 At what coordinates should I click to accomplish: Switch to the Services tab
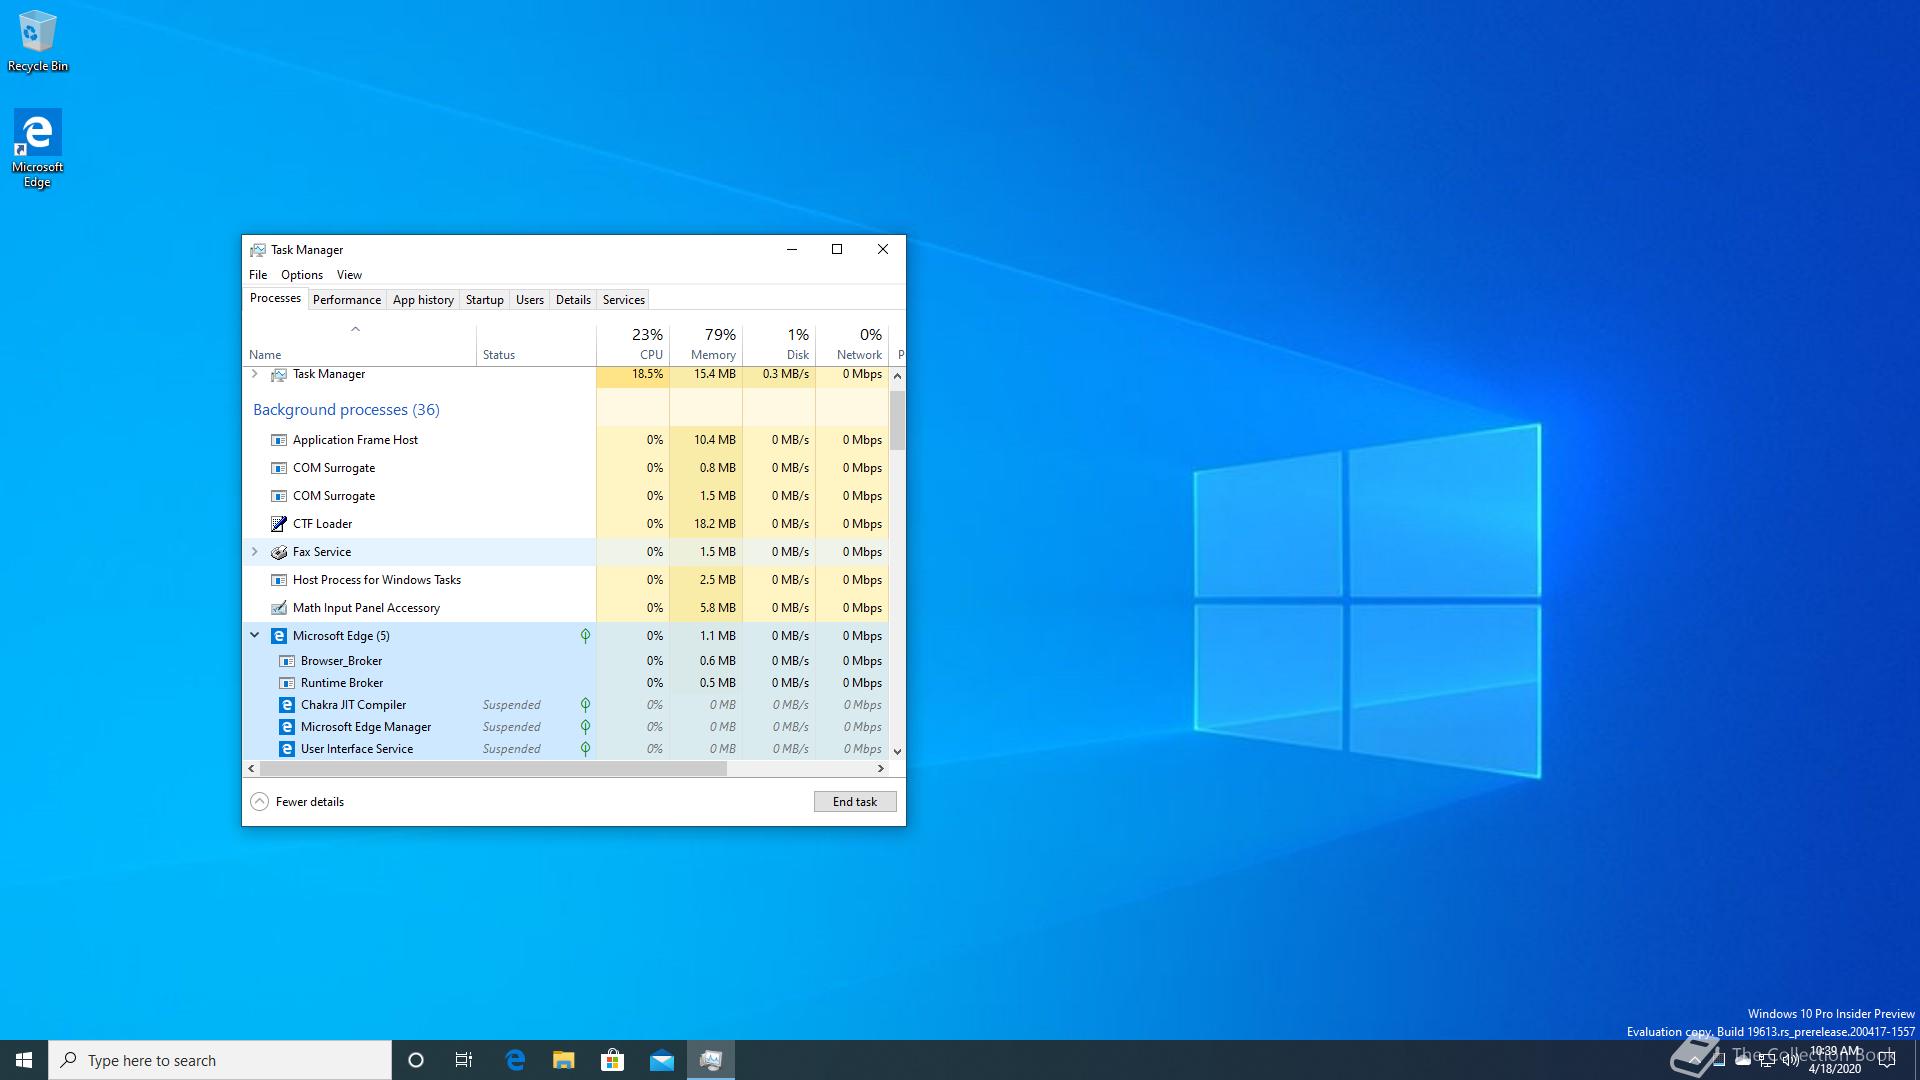pos(624,300)
